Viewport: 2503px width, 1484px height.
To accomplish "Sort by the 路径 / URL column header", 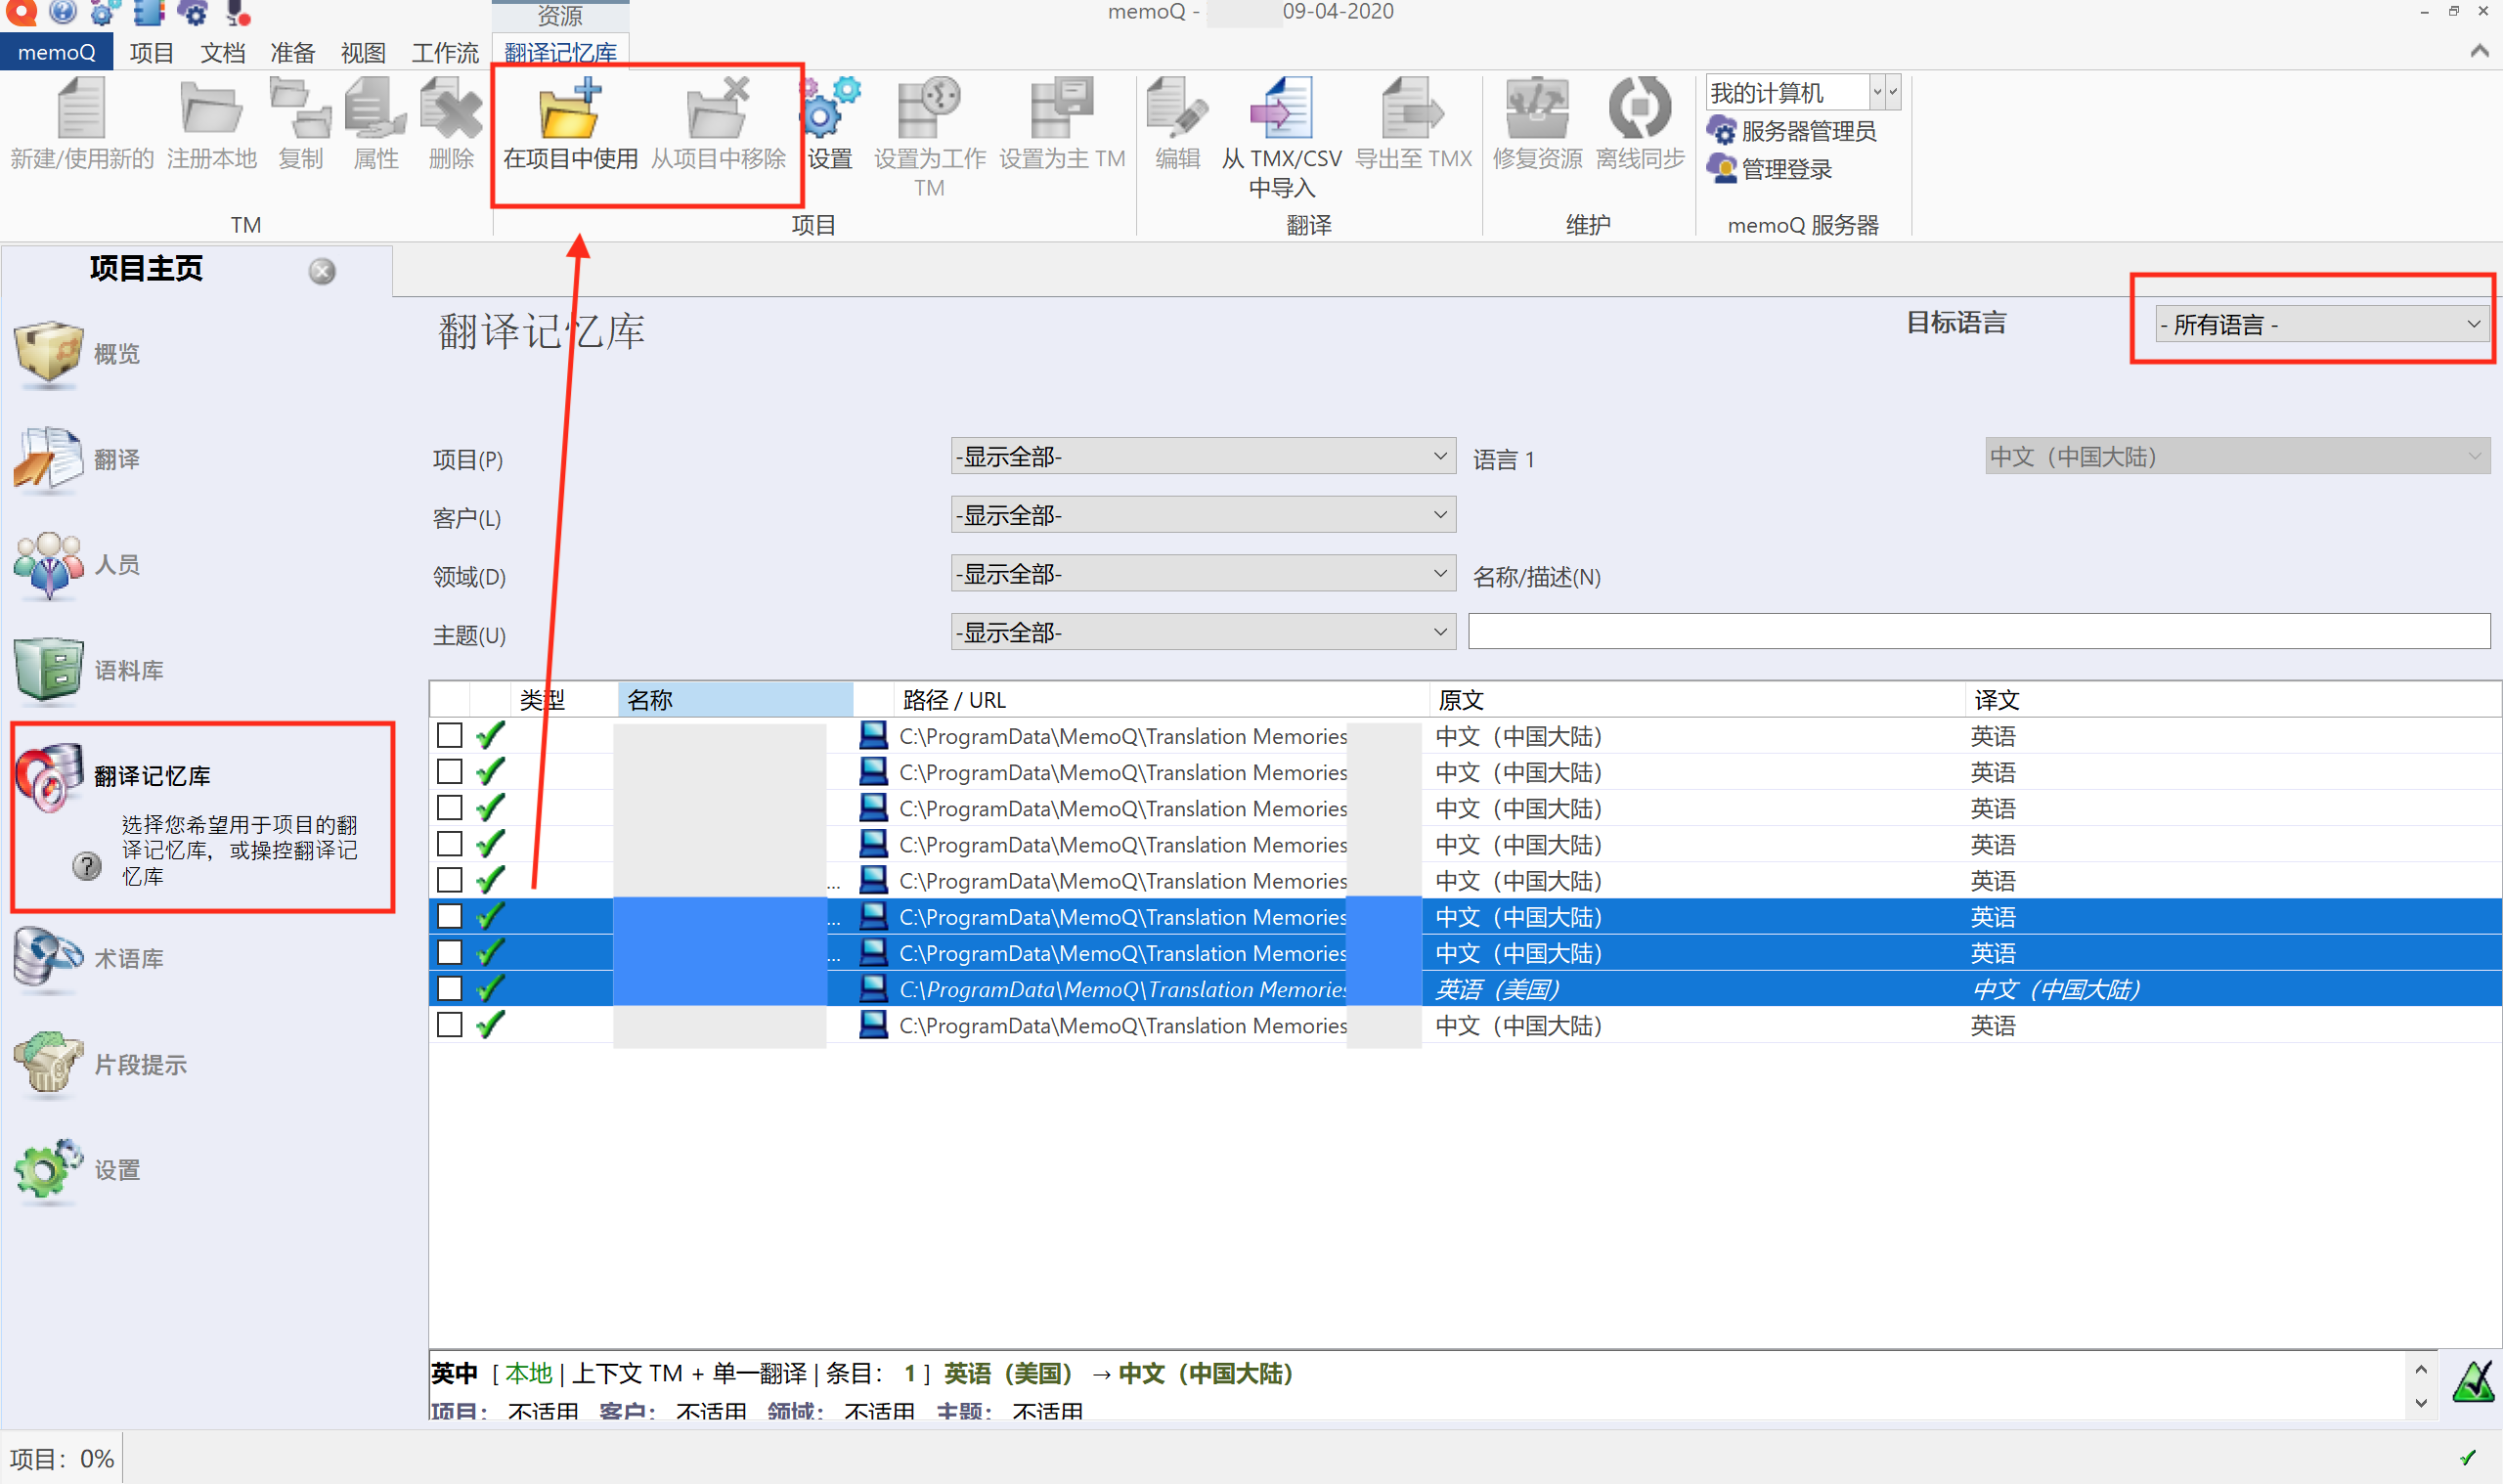I will (1160, 699).
